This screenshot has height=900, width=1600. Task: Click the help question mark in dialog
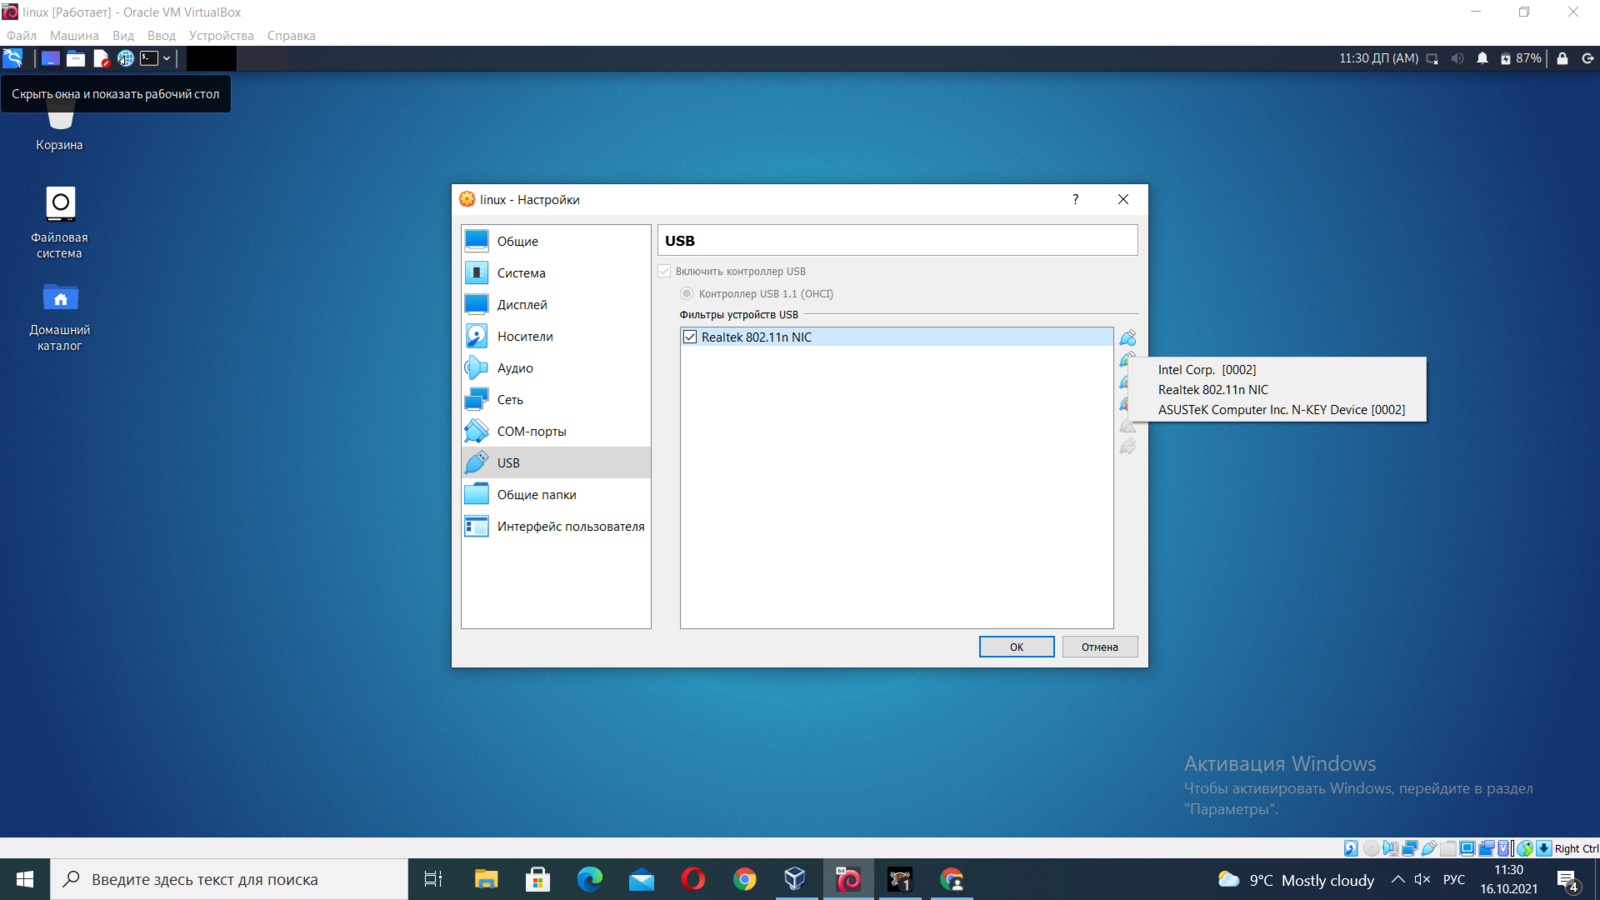1076,199
